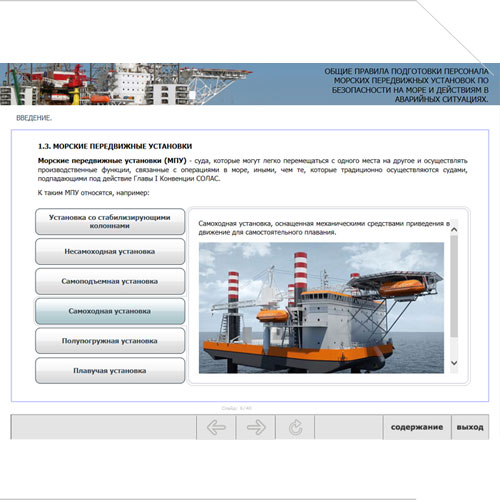
Task: Select 'Самоподъемная установка' option
Action: click(x=110, y=281)
